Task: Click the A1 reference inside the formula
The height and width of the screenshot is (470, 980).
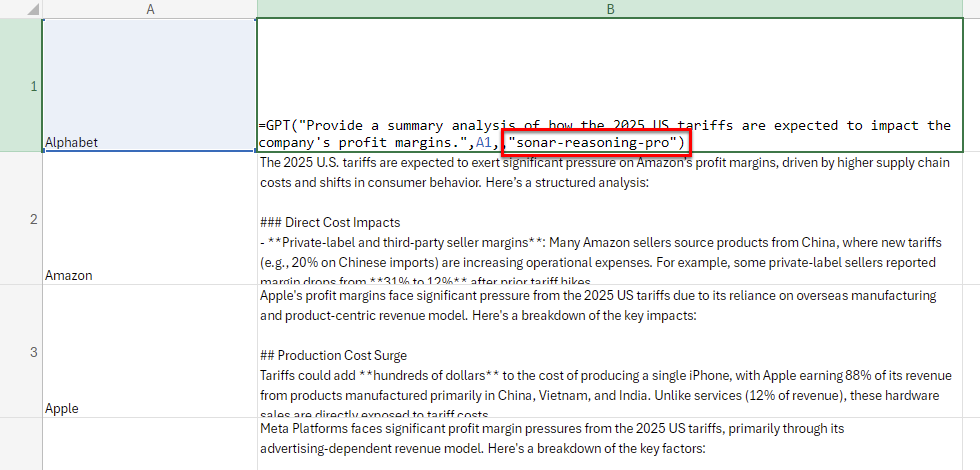Action: pos(484,143)
